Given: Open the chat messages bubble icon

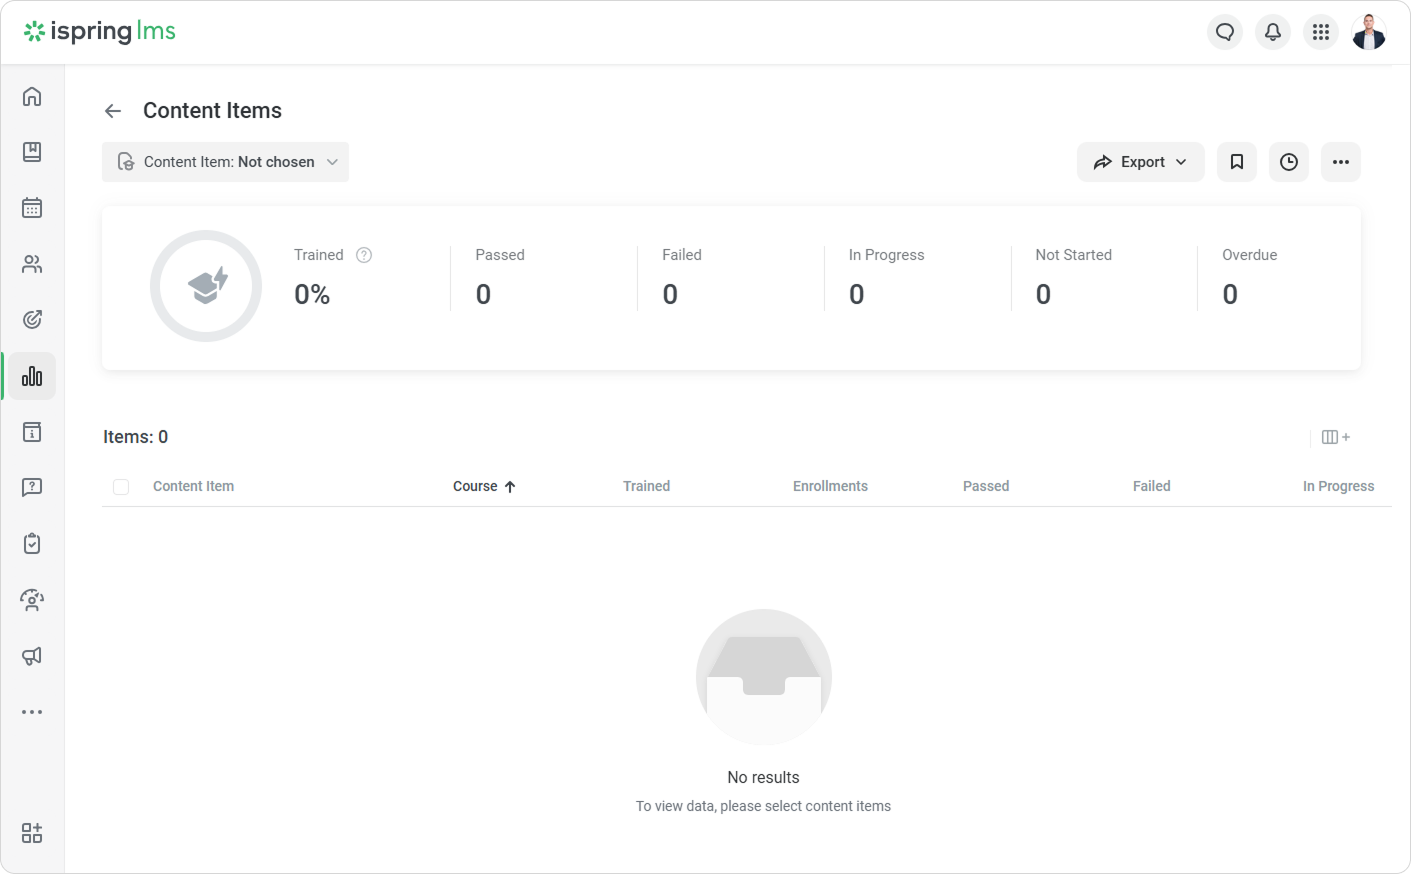Looking at the screenshot, I should (x=1225, y=32).
